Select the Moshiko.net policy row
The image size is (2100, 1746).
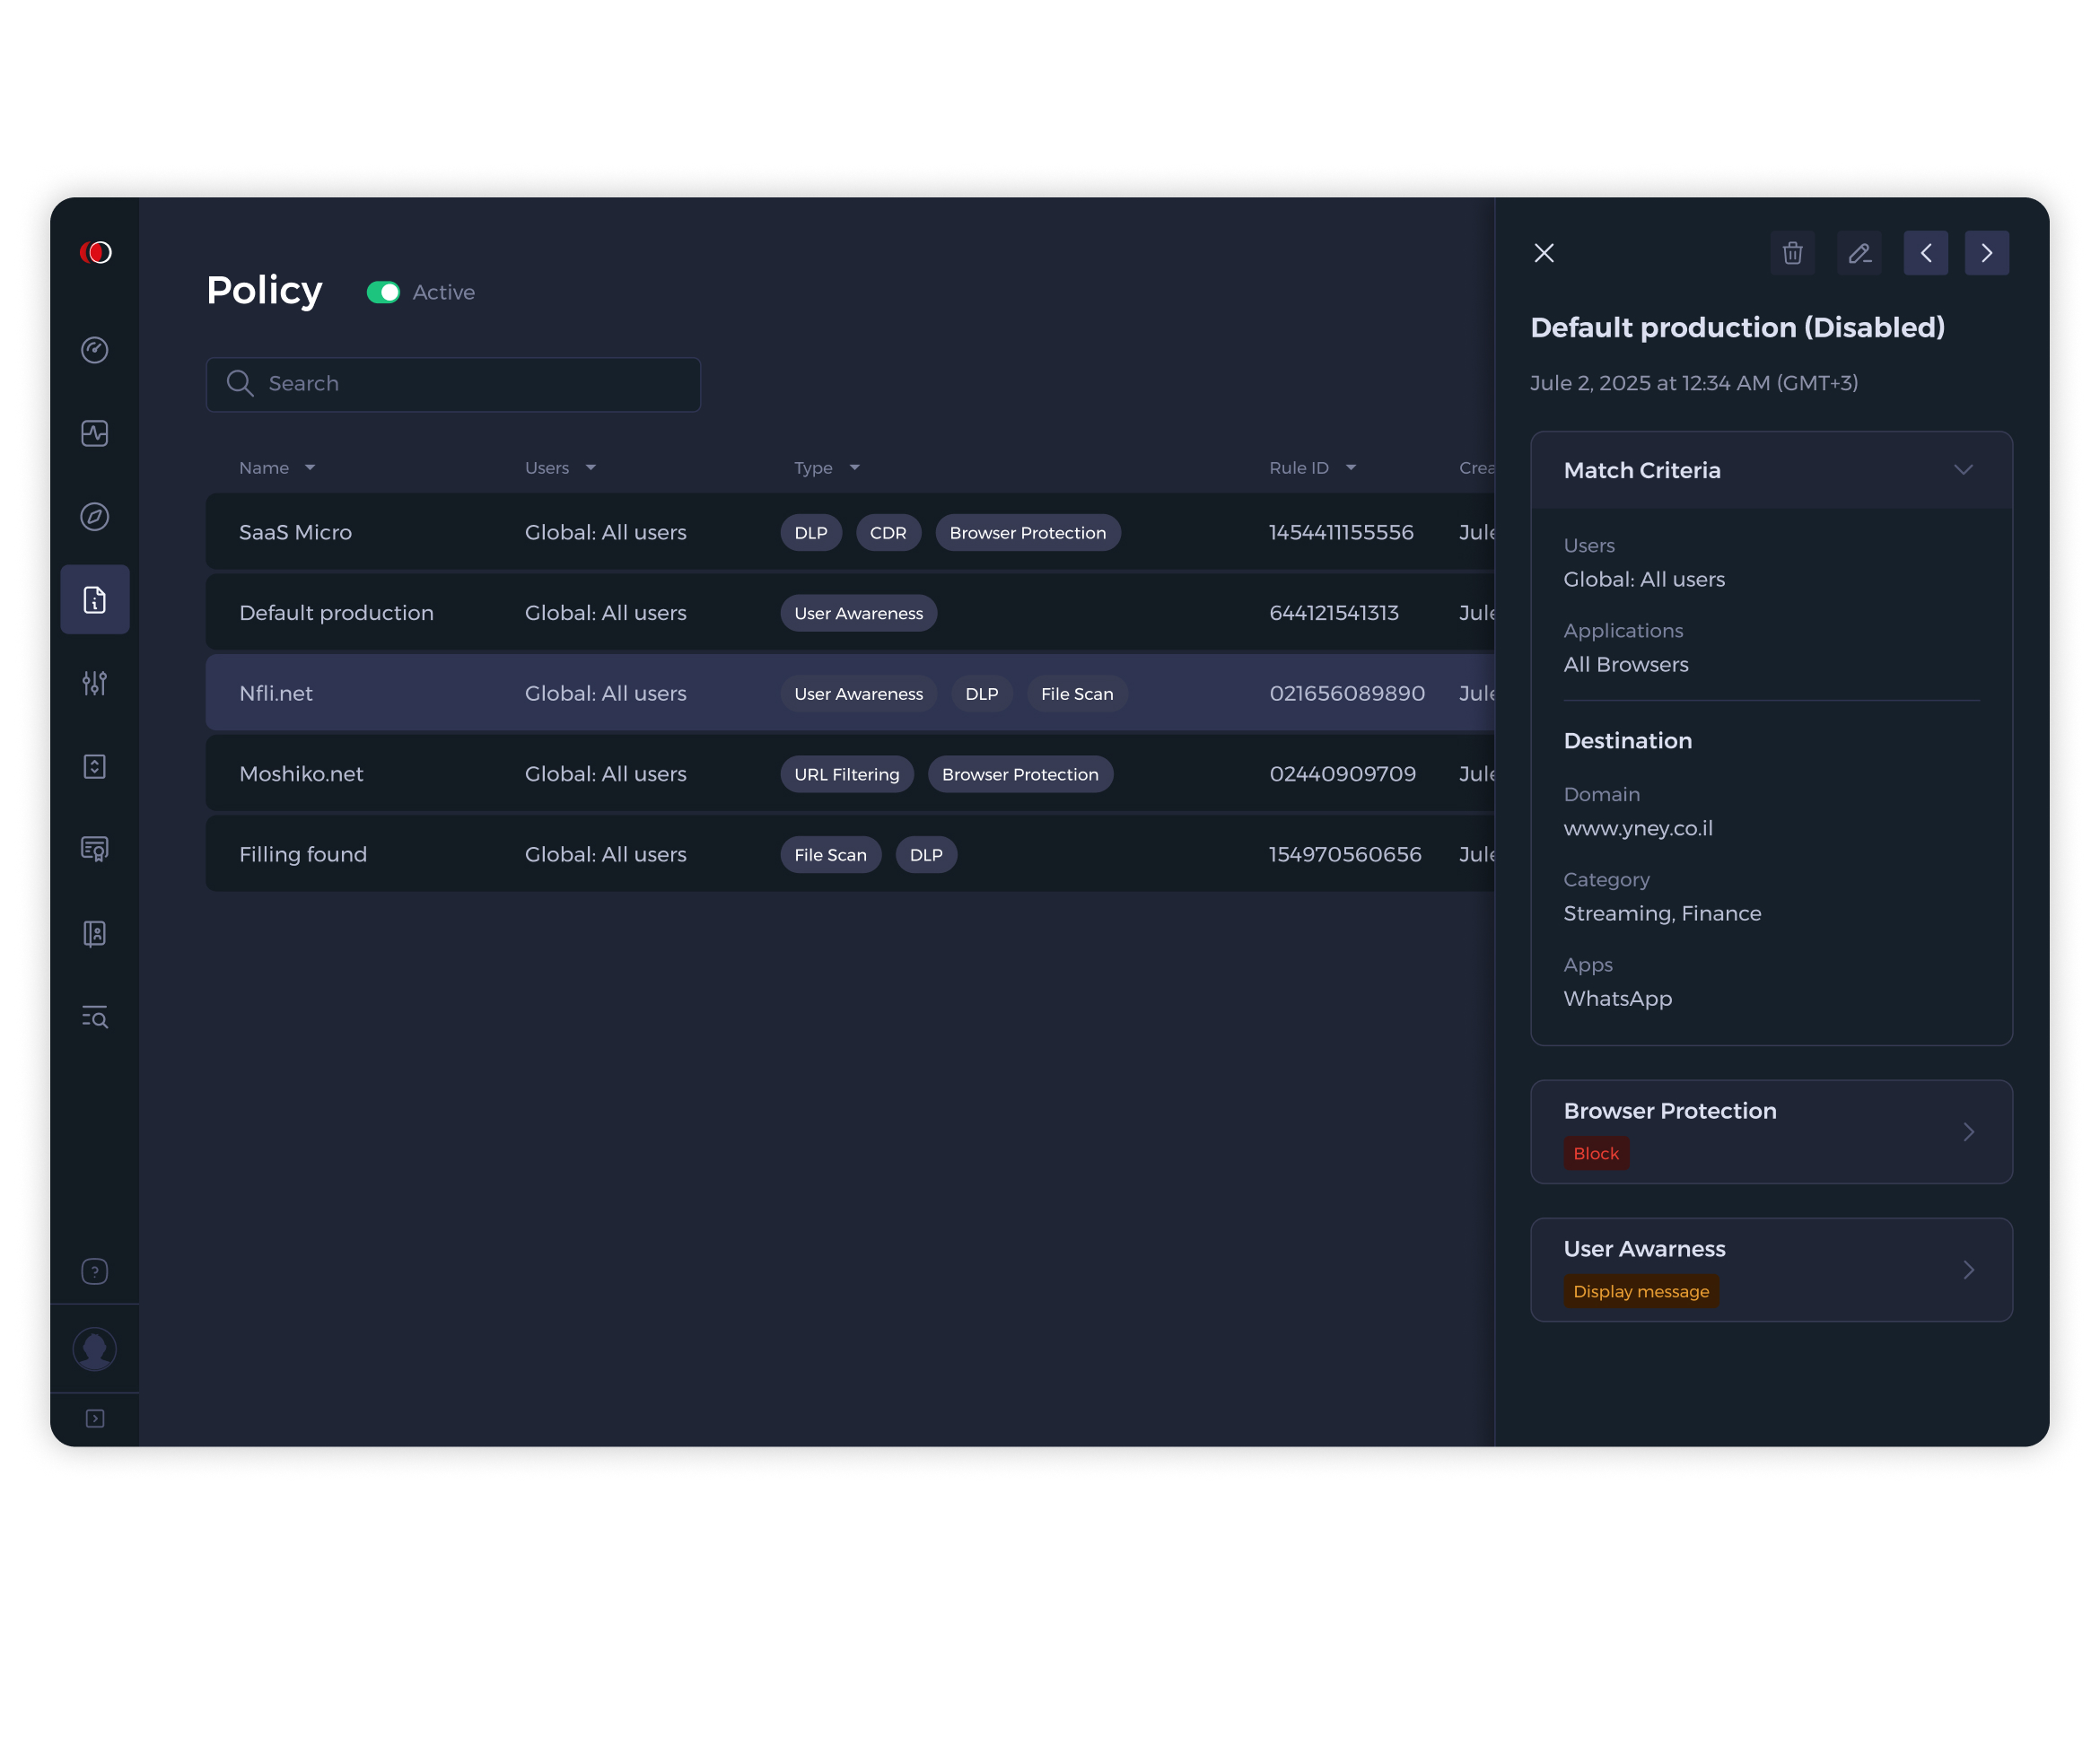pos(850,774)
